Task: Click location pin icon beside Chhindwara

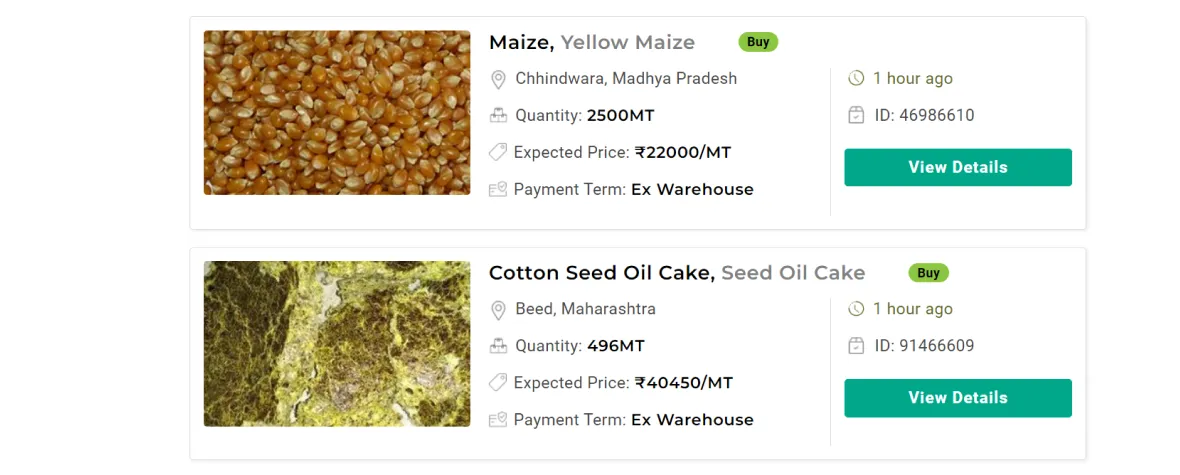Action: pyautogui.click(x=498, y=79)
